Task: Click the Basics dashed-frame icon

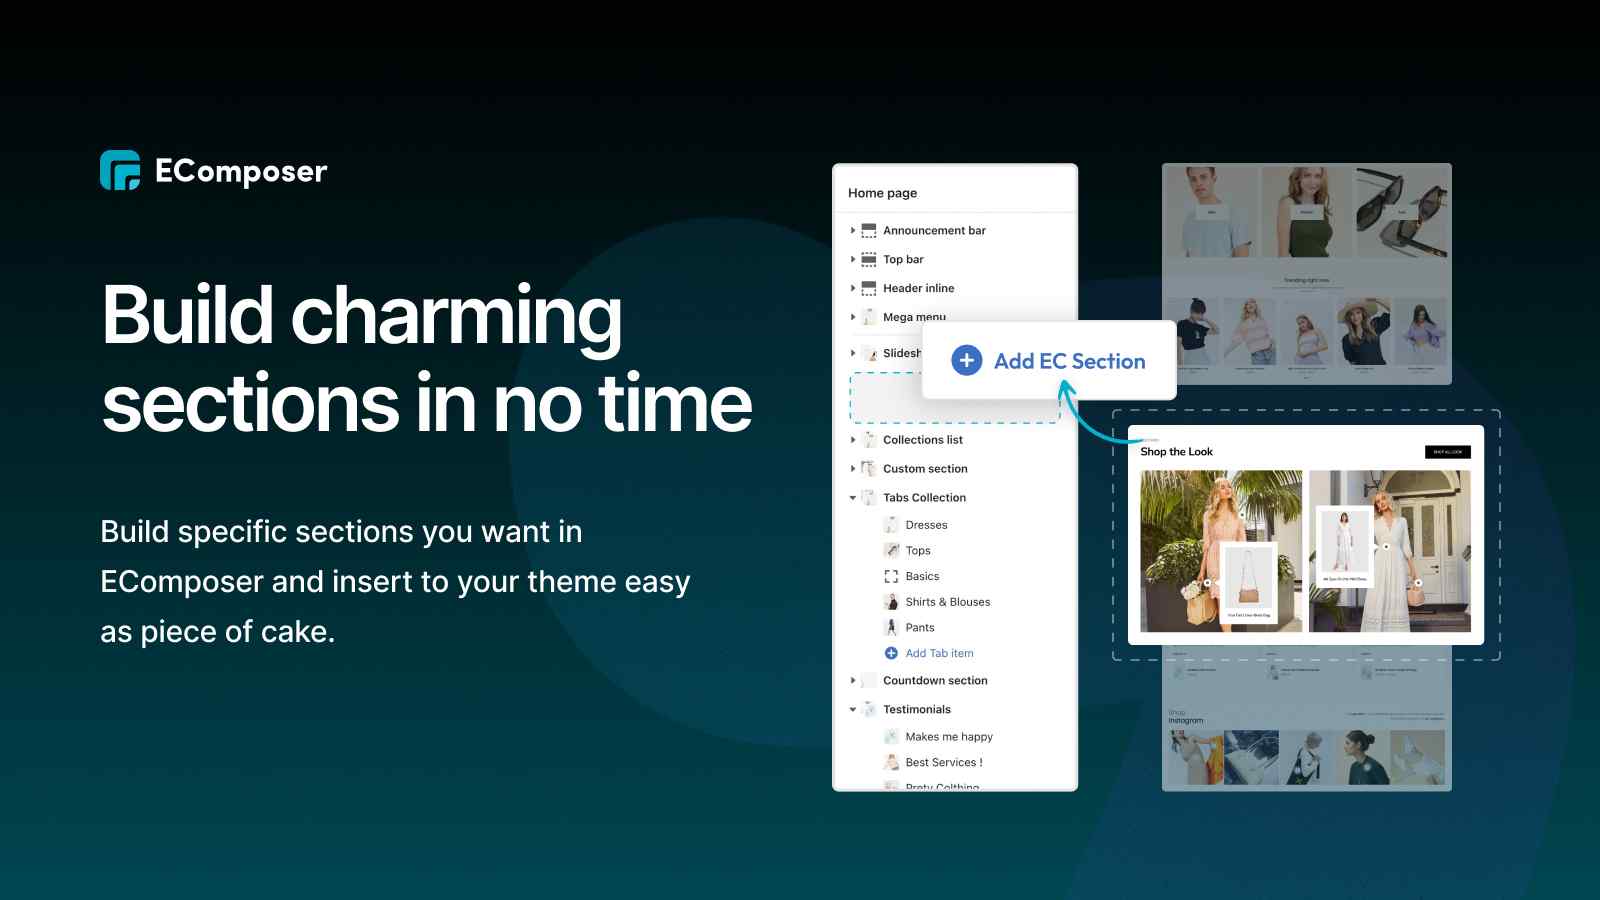Action: click(891, 577)
